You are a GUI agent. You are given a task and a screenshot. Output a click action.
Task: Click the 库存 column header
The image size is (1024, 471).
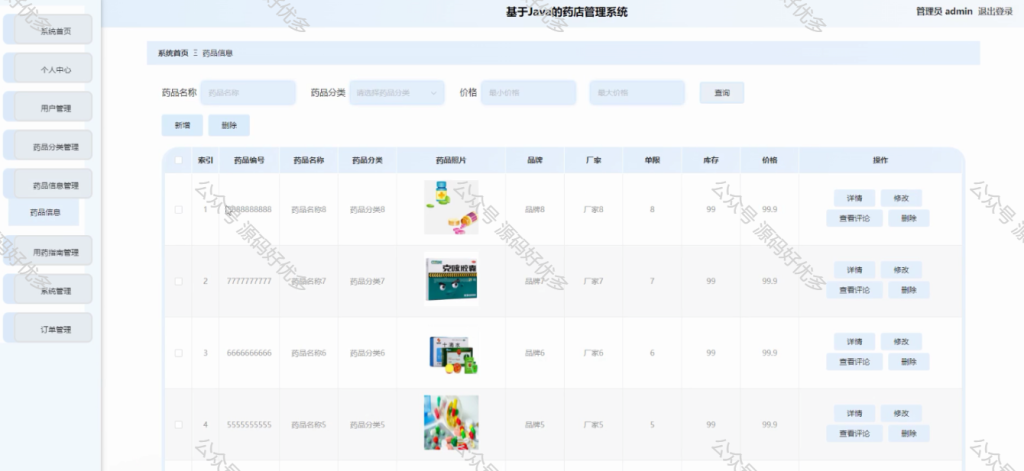pyautogui.click(x=711, y=160)
